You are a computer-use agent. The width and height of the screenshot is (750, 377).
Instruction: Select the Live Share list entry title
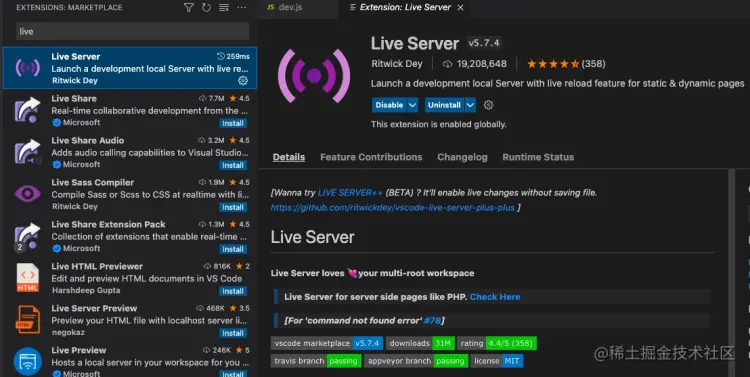click(x=74, y=99)
